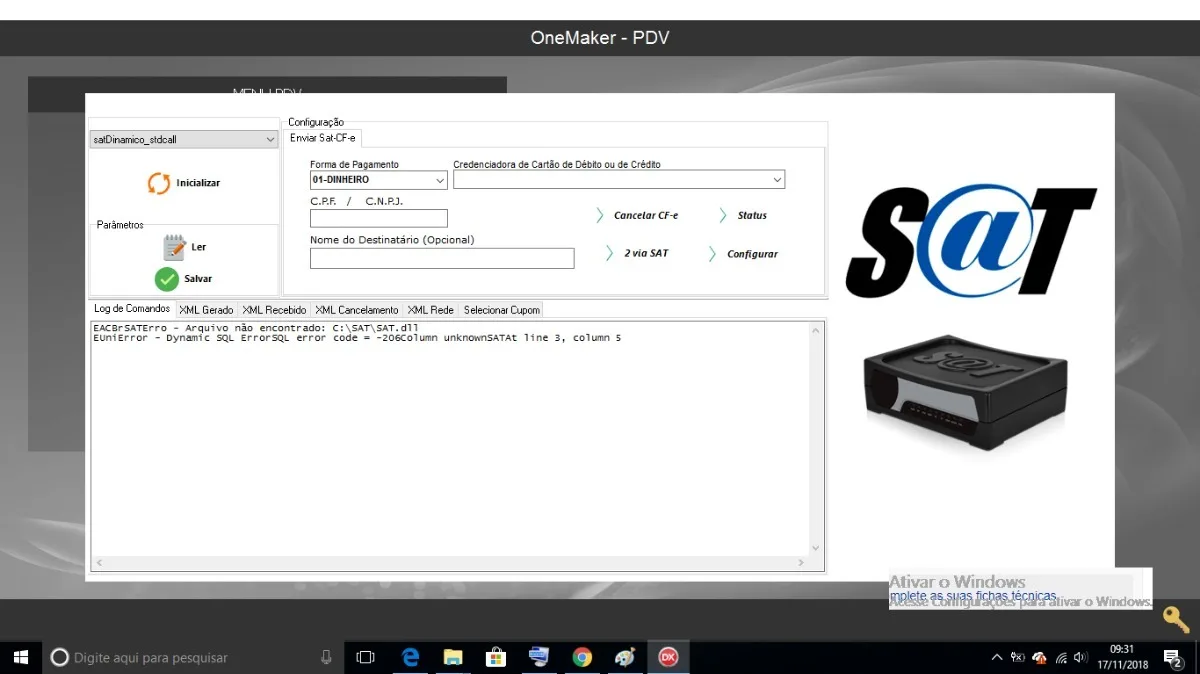Click the green Salvar checkmark icon

pos(166,279)
